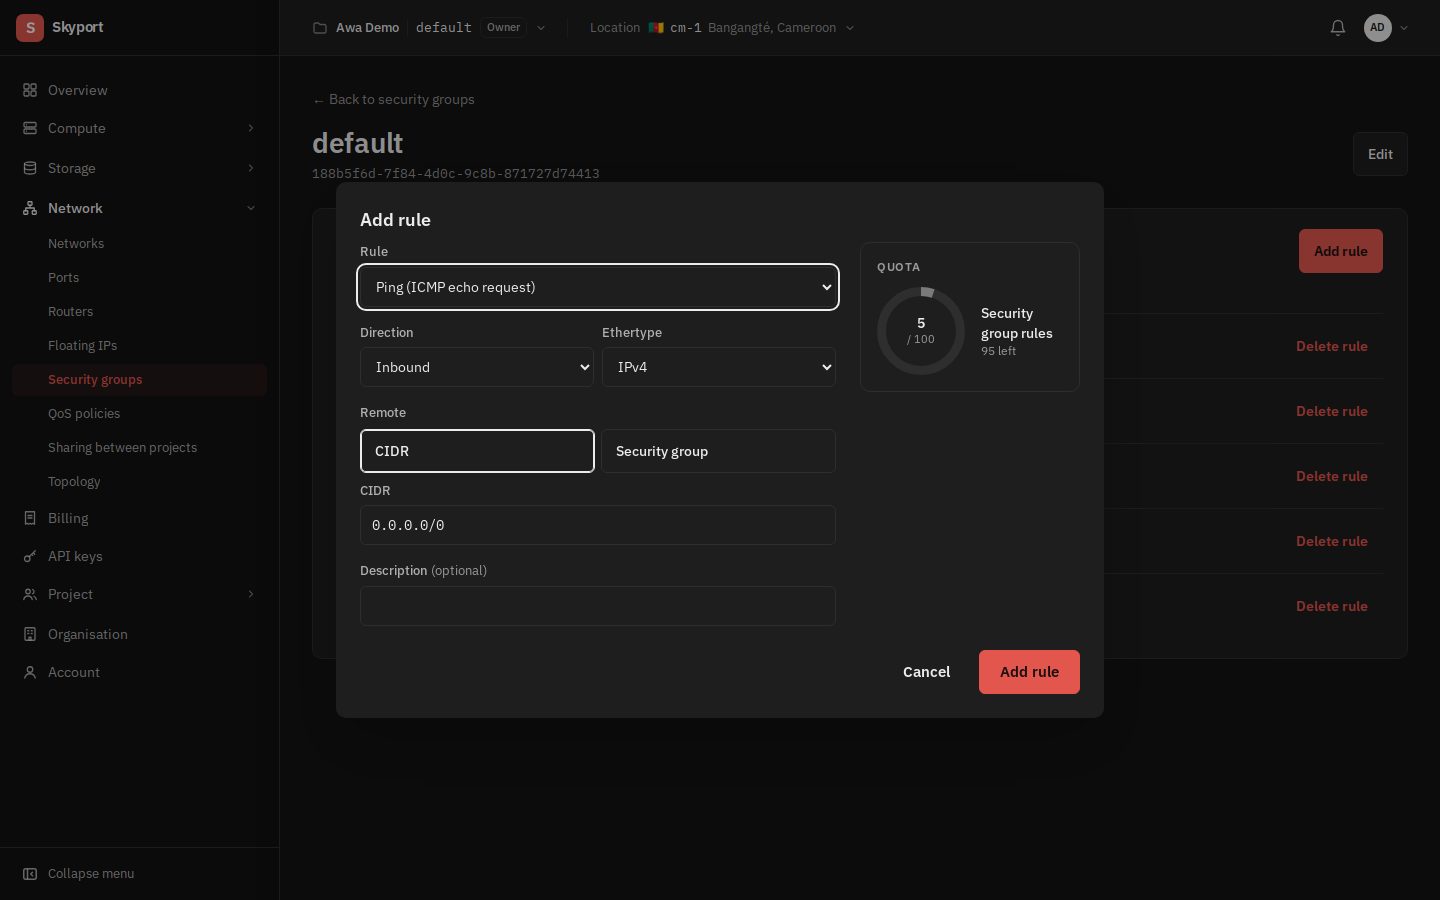Click the Account person icon
This screenshot has height=900, width=1440.
coord(30,672)
